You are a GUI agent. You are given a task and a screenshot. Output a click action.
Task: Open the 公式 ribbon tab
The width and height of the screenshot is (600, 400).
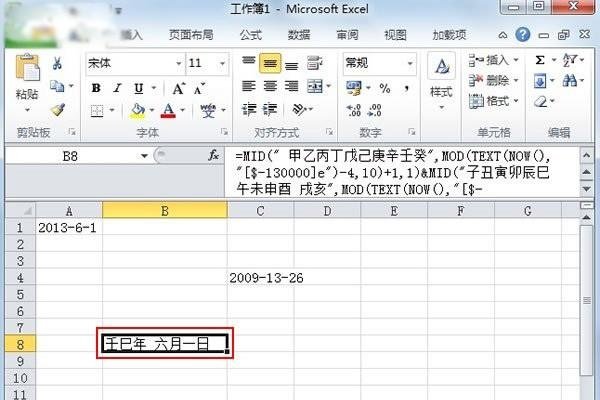[x=251, y=35]
